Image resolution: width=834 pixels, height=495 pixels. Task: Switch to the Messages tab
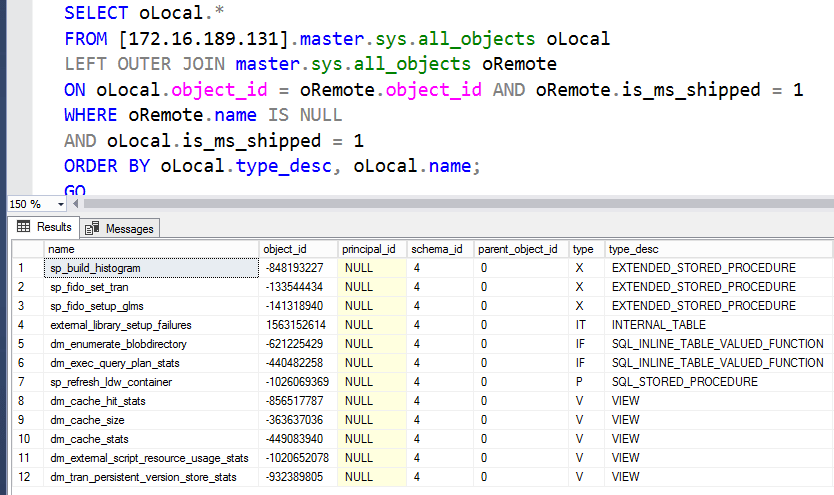point(120,229)
